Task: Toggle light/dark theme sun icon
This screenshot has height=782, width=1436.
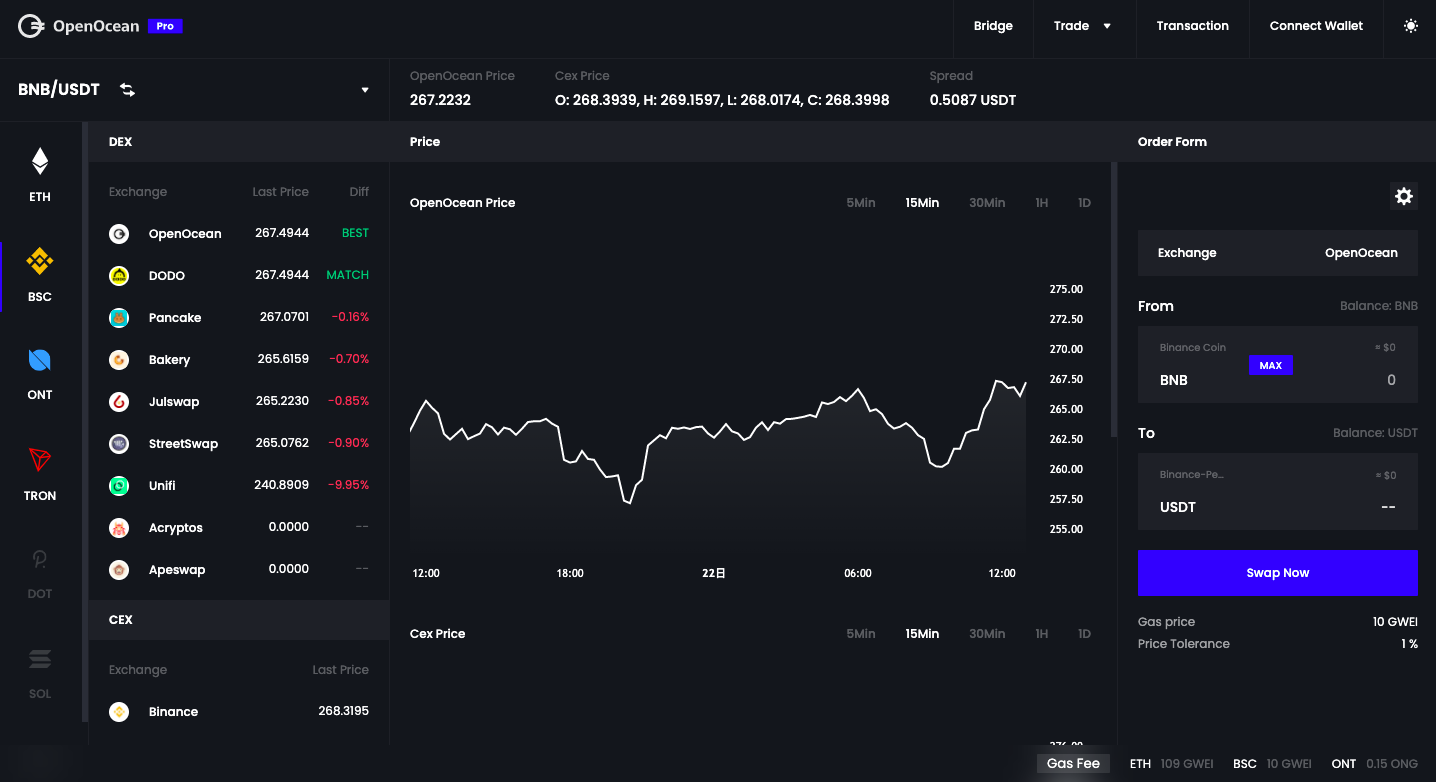Action: [1411, 26]
